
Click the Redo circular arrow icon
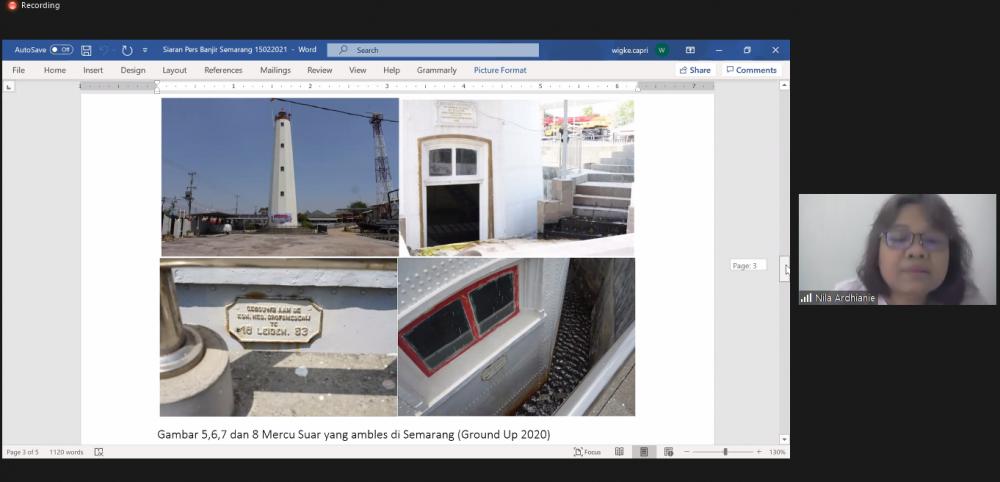pyautogui.click(x=127, y=50)
